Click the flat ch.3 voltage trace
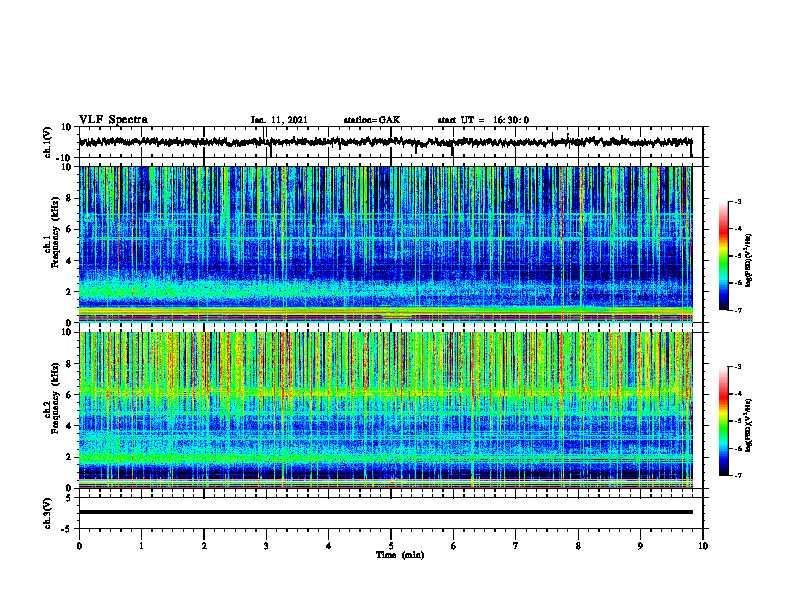792x612 pixels. (x=386, y=512)
